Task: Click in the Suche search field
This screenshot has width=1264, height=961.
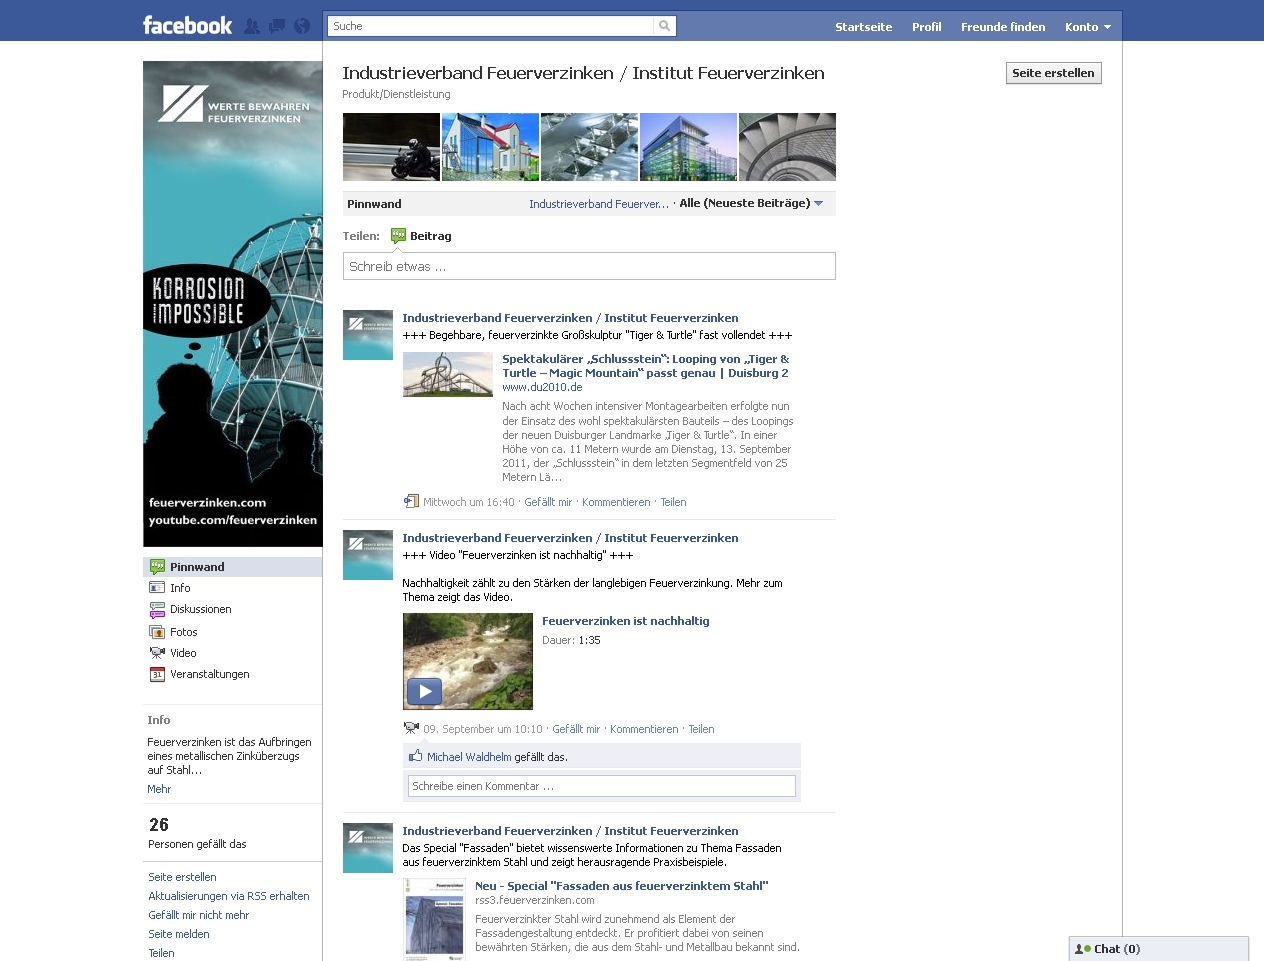Action: tap(490, 26)
